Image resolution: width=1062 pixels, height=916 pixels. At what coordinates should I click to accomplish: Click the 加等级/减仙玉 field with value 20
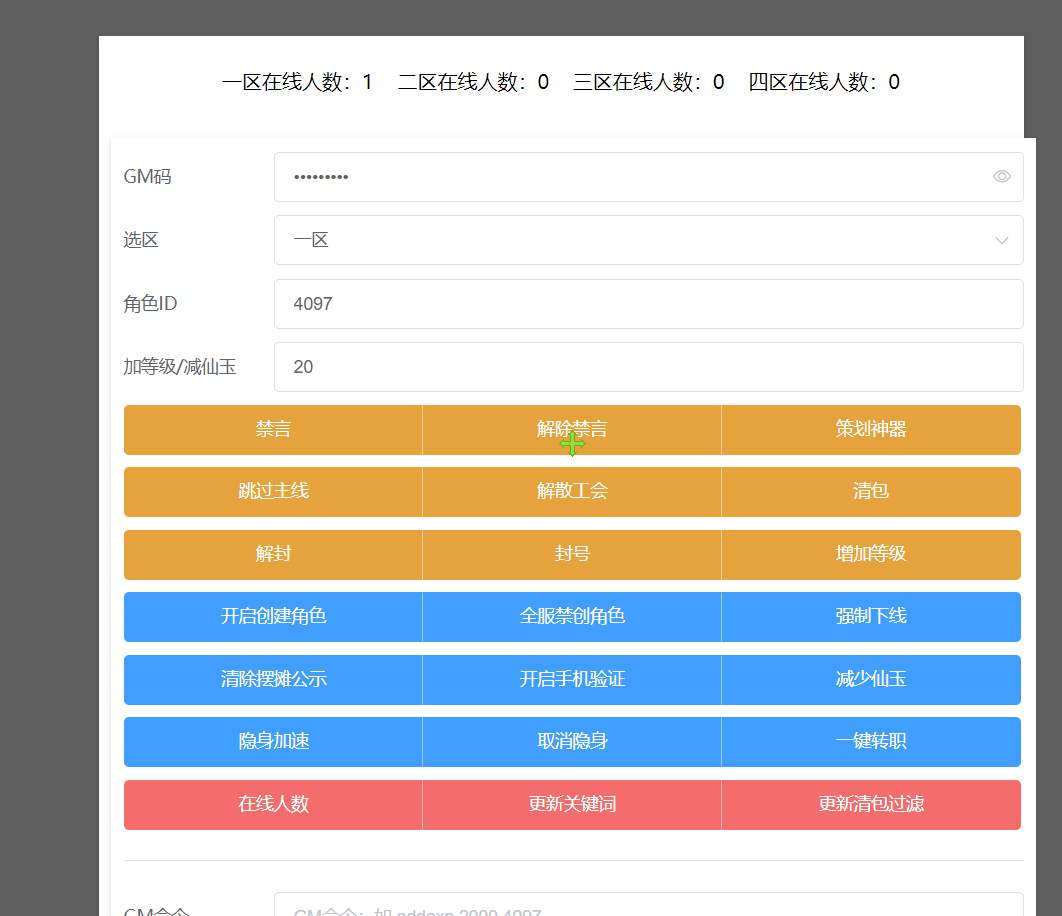point(648,367)
